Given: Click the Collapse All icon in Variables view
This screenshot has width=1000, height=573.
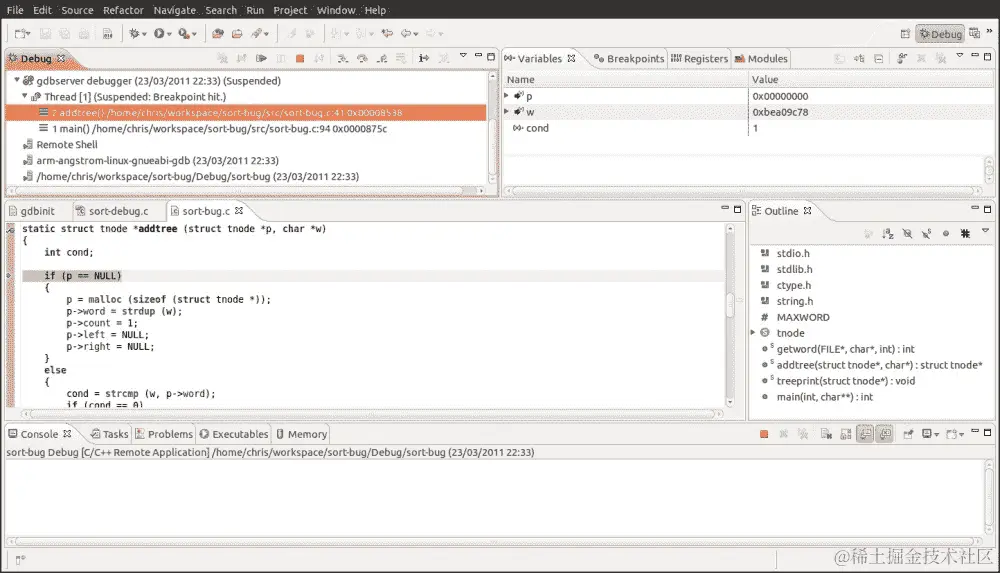Looking at the screenshot, I should click(878, 58).
